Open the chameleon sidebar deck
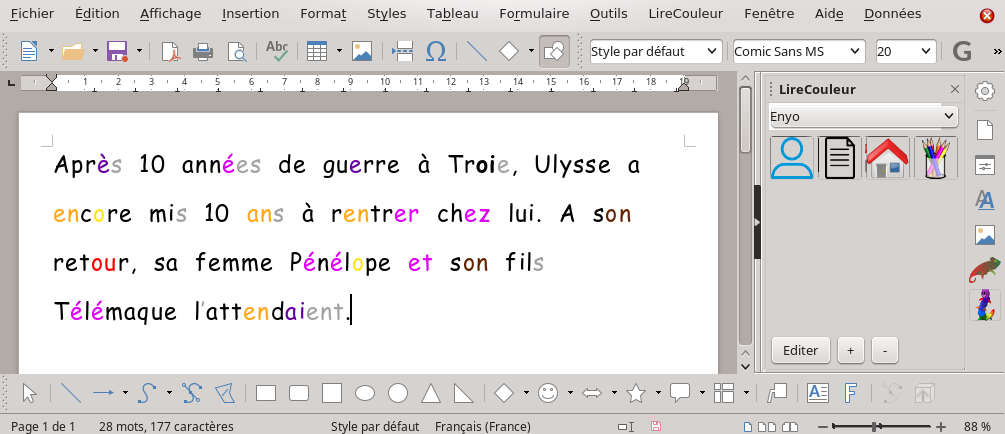 pyautogui.click(x=984, y=270)
